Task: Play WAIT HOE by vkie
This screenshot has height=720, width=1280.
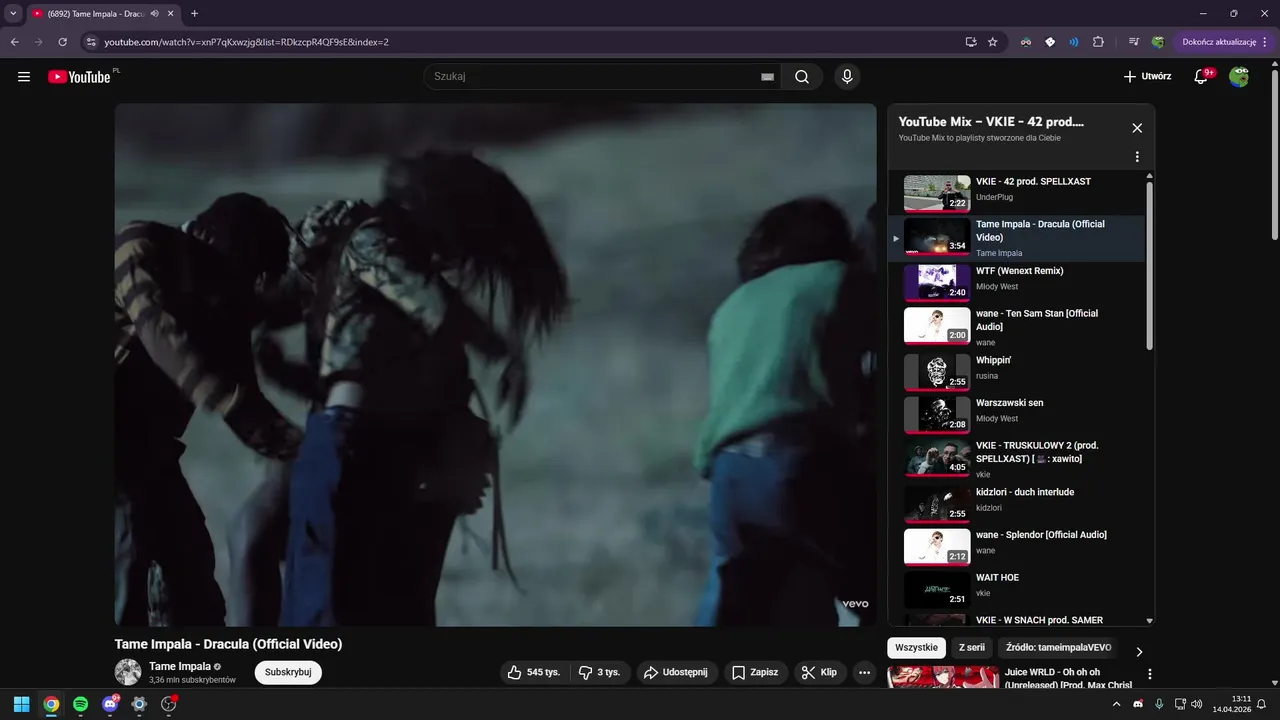Action: point(1018,590)
